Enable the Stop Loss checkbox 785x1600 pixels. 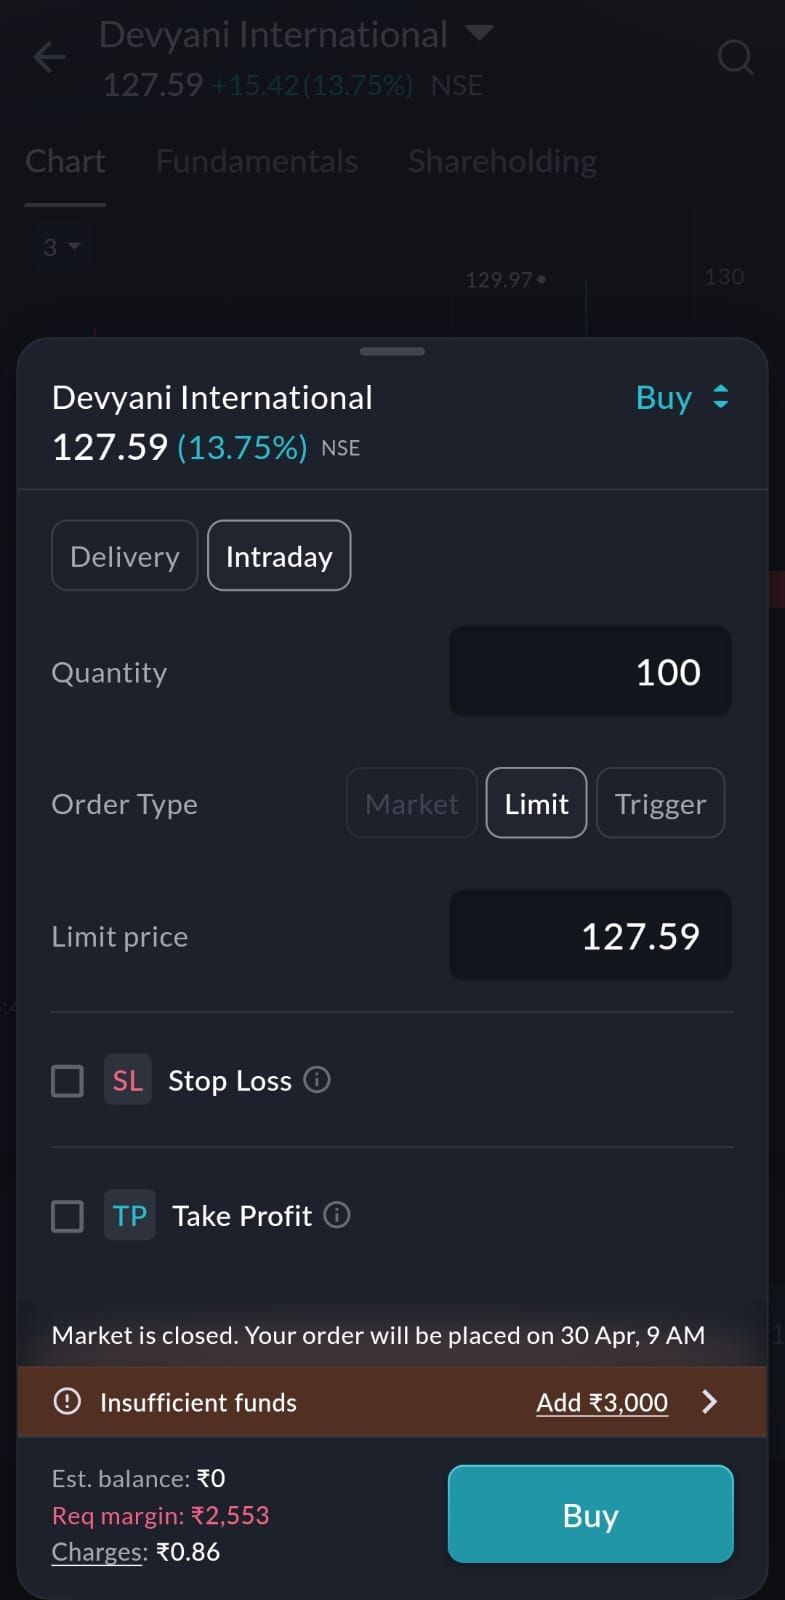click(68, 1080)
